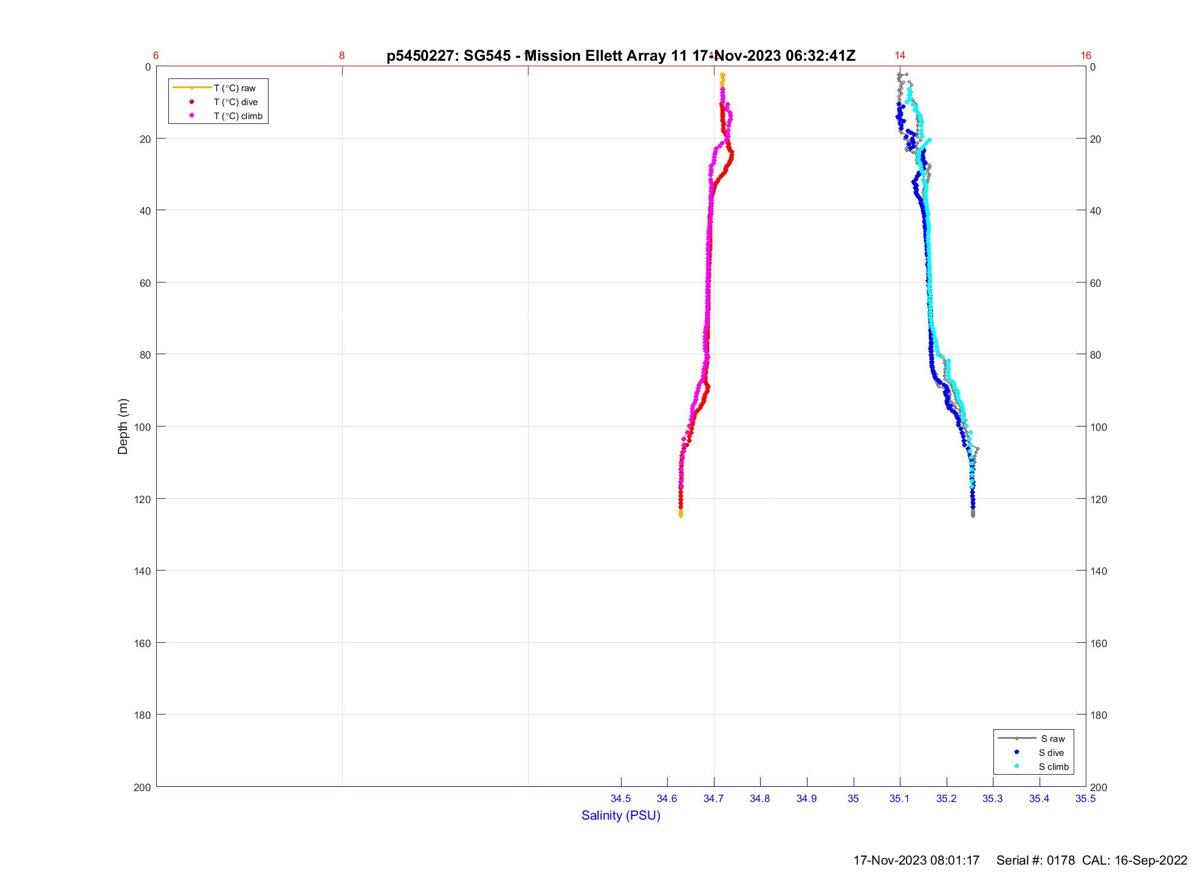Click the red temperature tick label 6
The image size is (1200, 885).
tap(157, 56)
